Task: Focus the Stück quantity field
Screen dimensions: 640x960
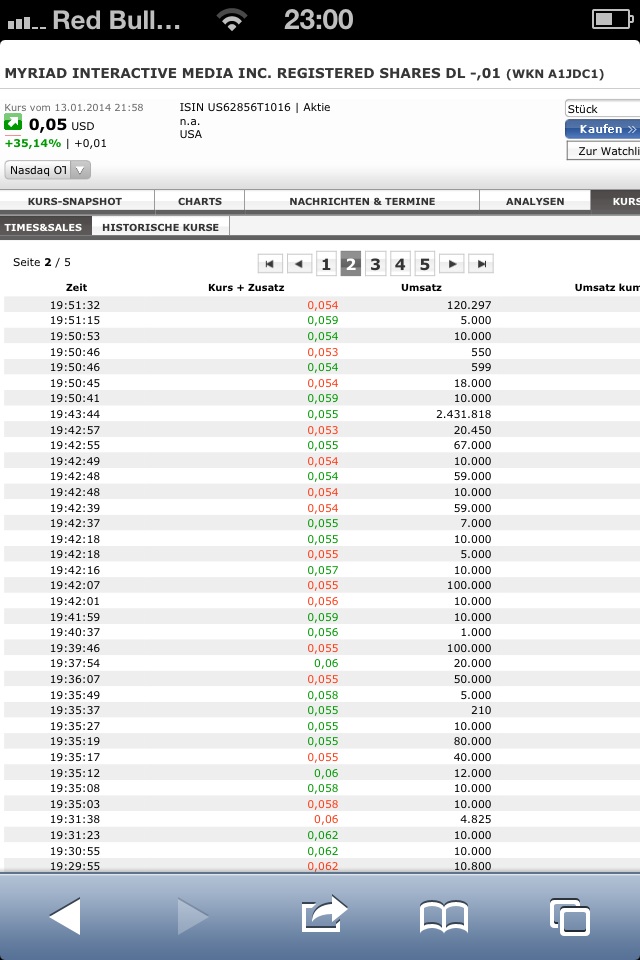Action: coord(603,108)
